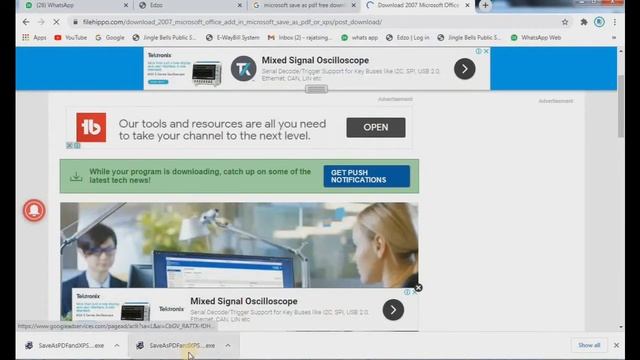Close the video overlay ad
The width and height of the screenshot is (640, 360).
coord(418,288)
